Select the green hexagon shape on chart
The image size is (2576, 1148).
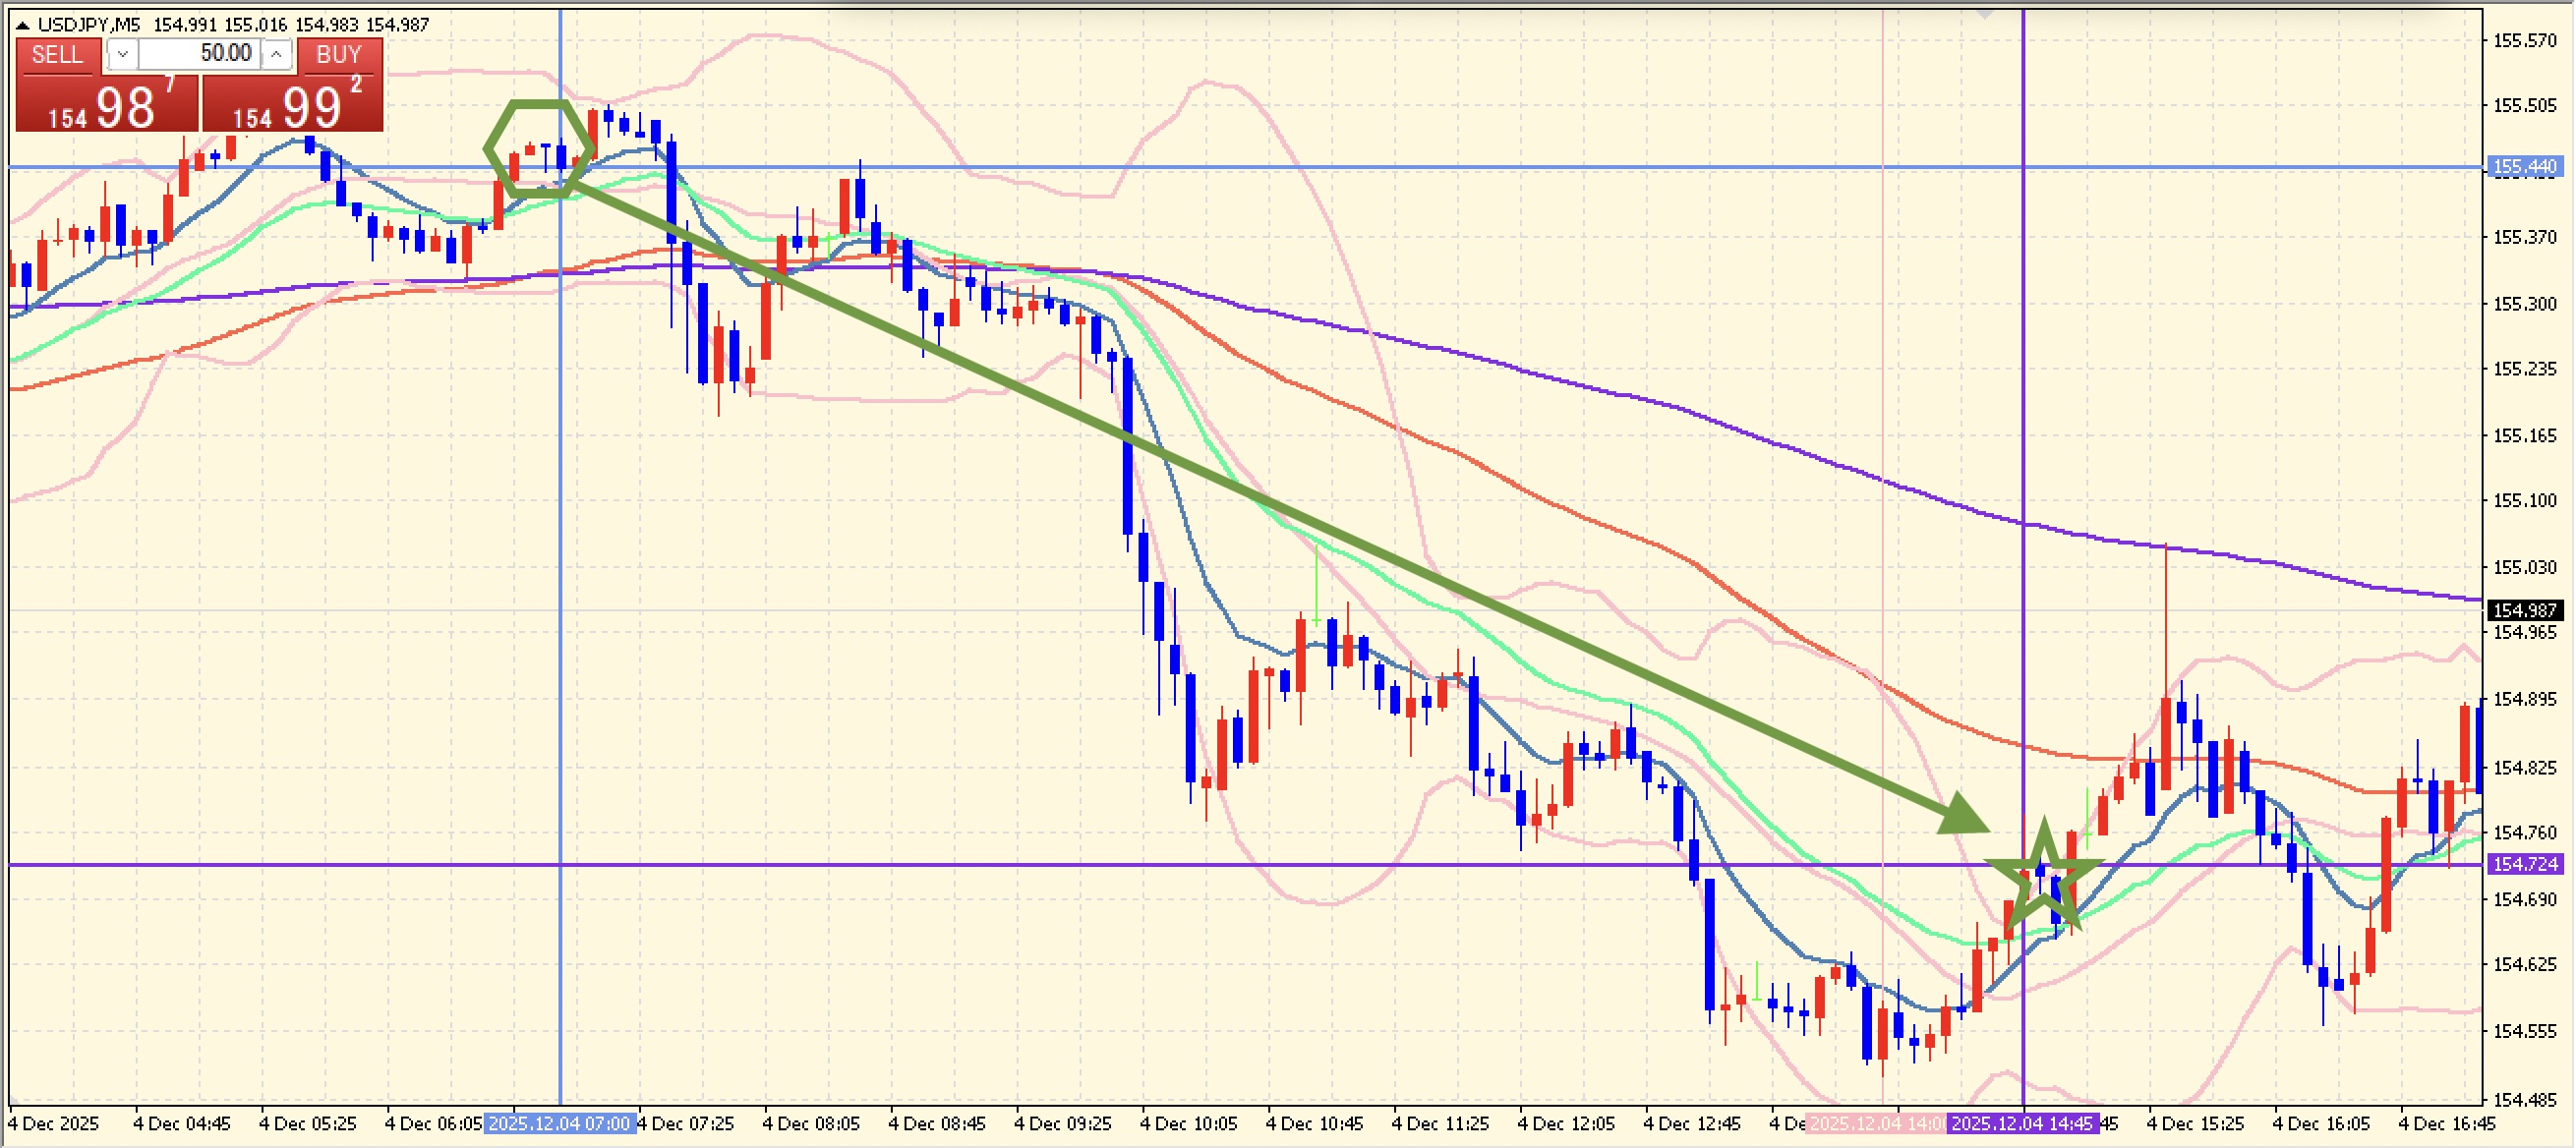pos(540,105)
